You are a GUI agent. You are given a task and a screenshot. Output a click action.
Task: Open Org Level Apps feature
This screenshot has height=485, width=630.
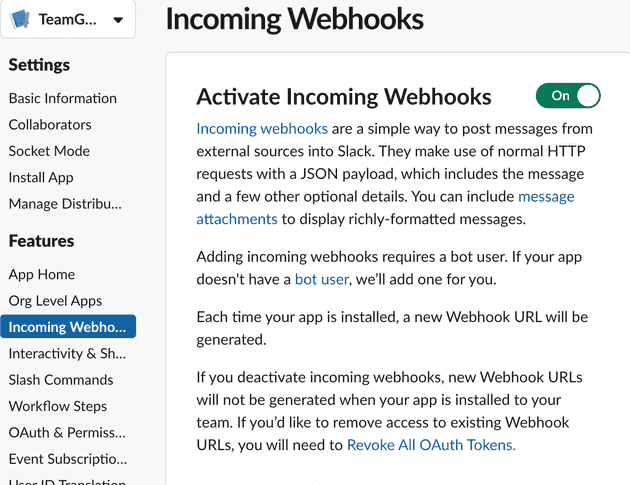click(x=55, y=301)
